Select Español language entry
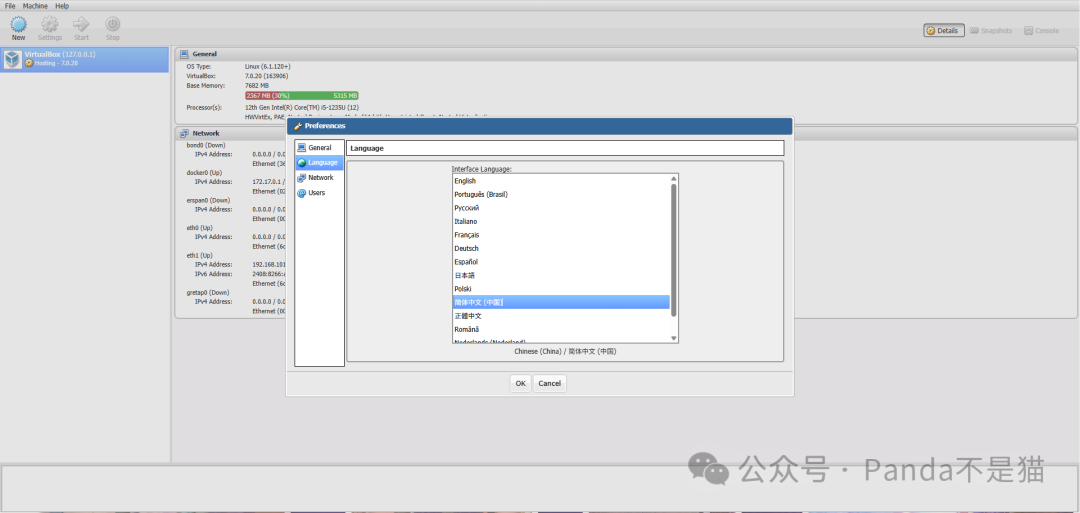 pos(561,262)
